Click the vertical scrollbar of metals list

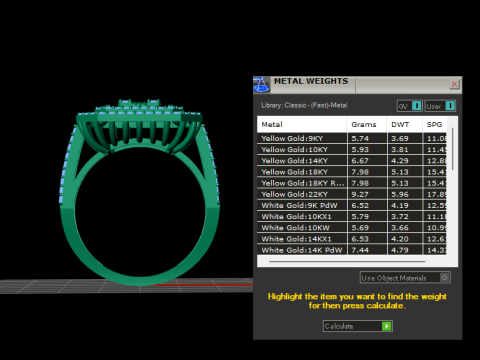click(452, 149)
